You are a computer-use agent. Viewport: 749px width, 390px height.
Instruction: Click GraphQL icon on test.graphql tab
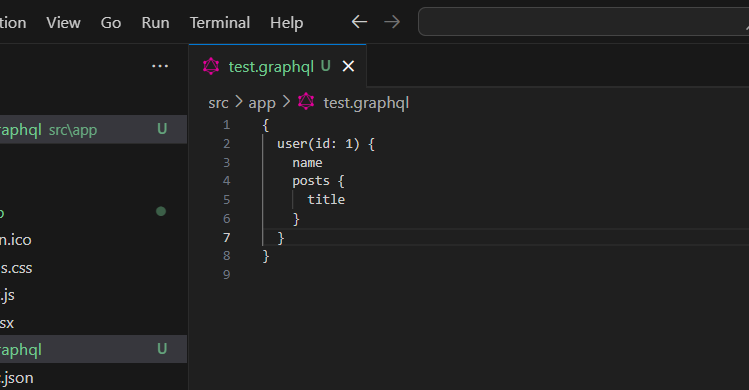(211, 66)
